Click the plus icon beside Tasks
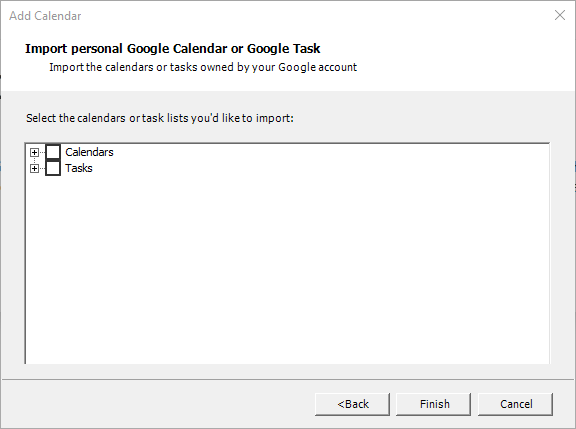576x429 pixels. 34,168
